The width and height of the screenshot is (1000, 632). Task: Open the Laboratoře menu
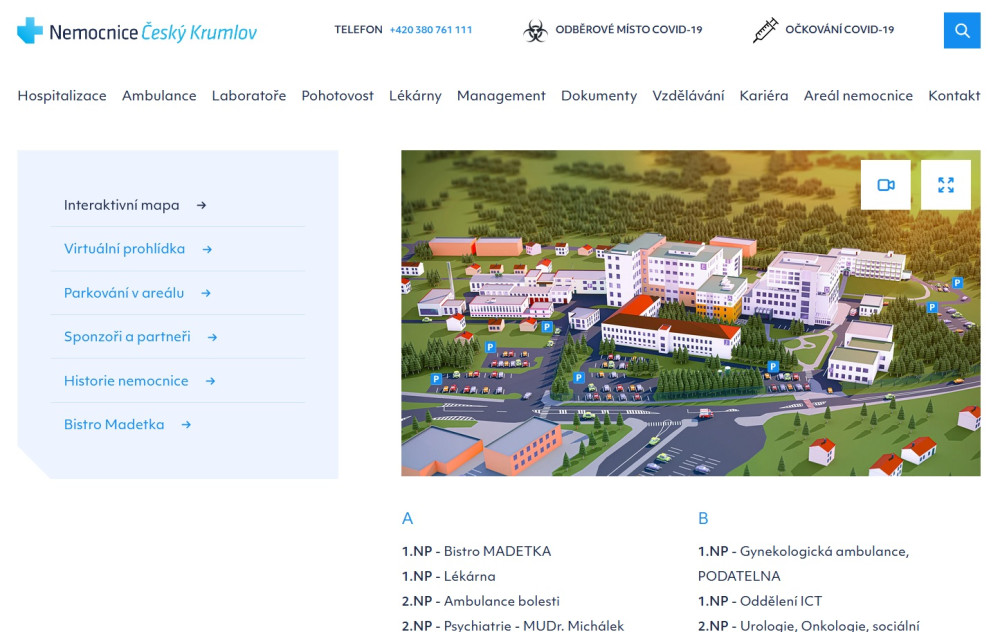point(249,96)
